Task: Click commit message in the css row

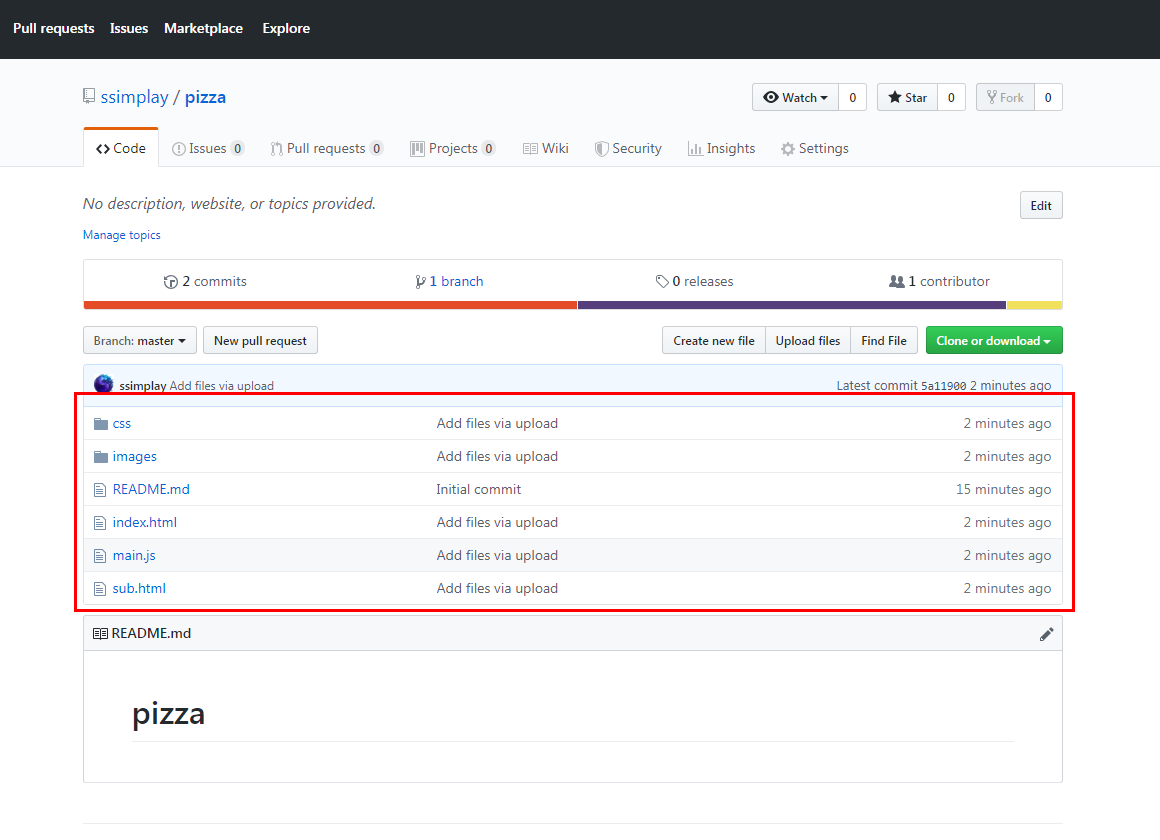Action: pos(497,423)
